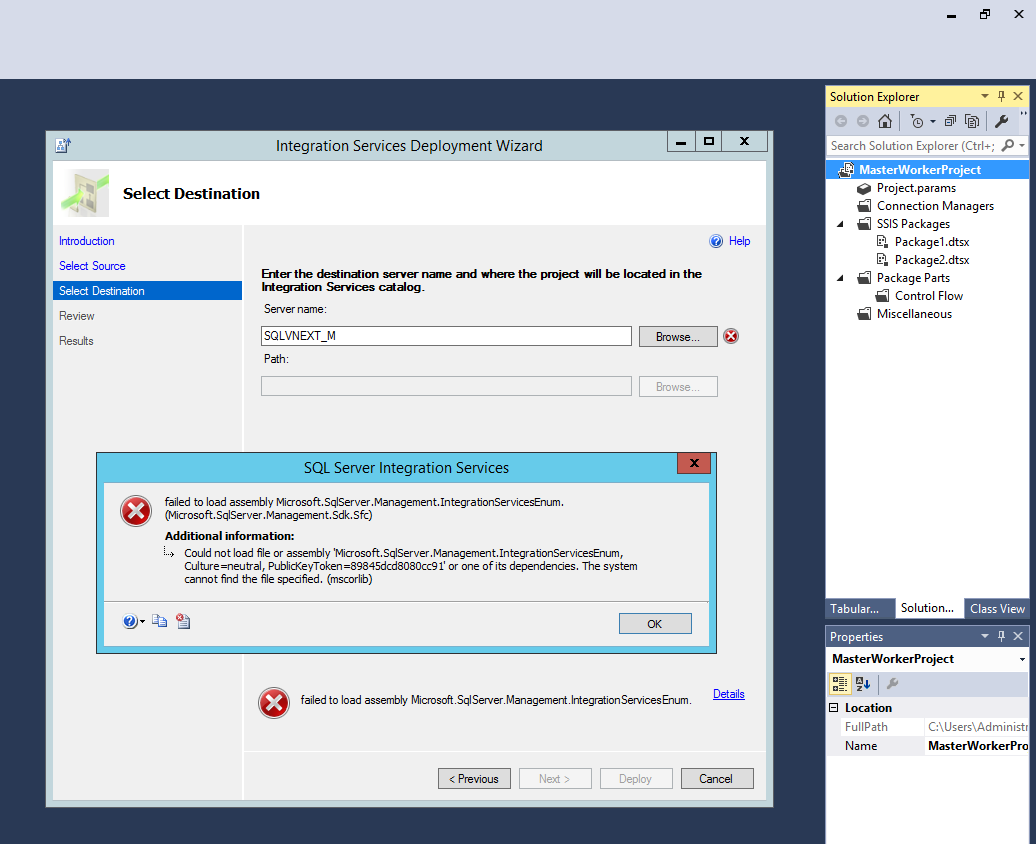
Task: Collapse the Location category in Properties
Action: [834, 708]
